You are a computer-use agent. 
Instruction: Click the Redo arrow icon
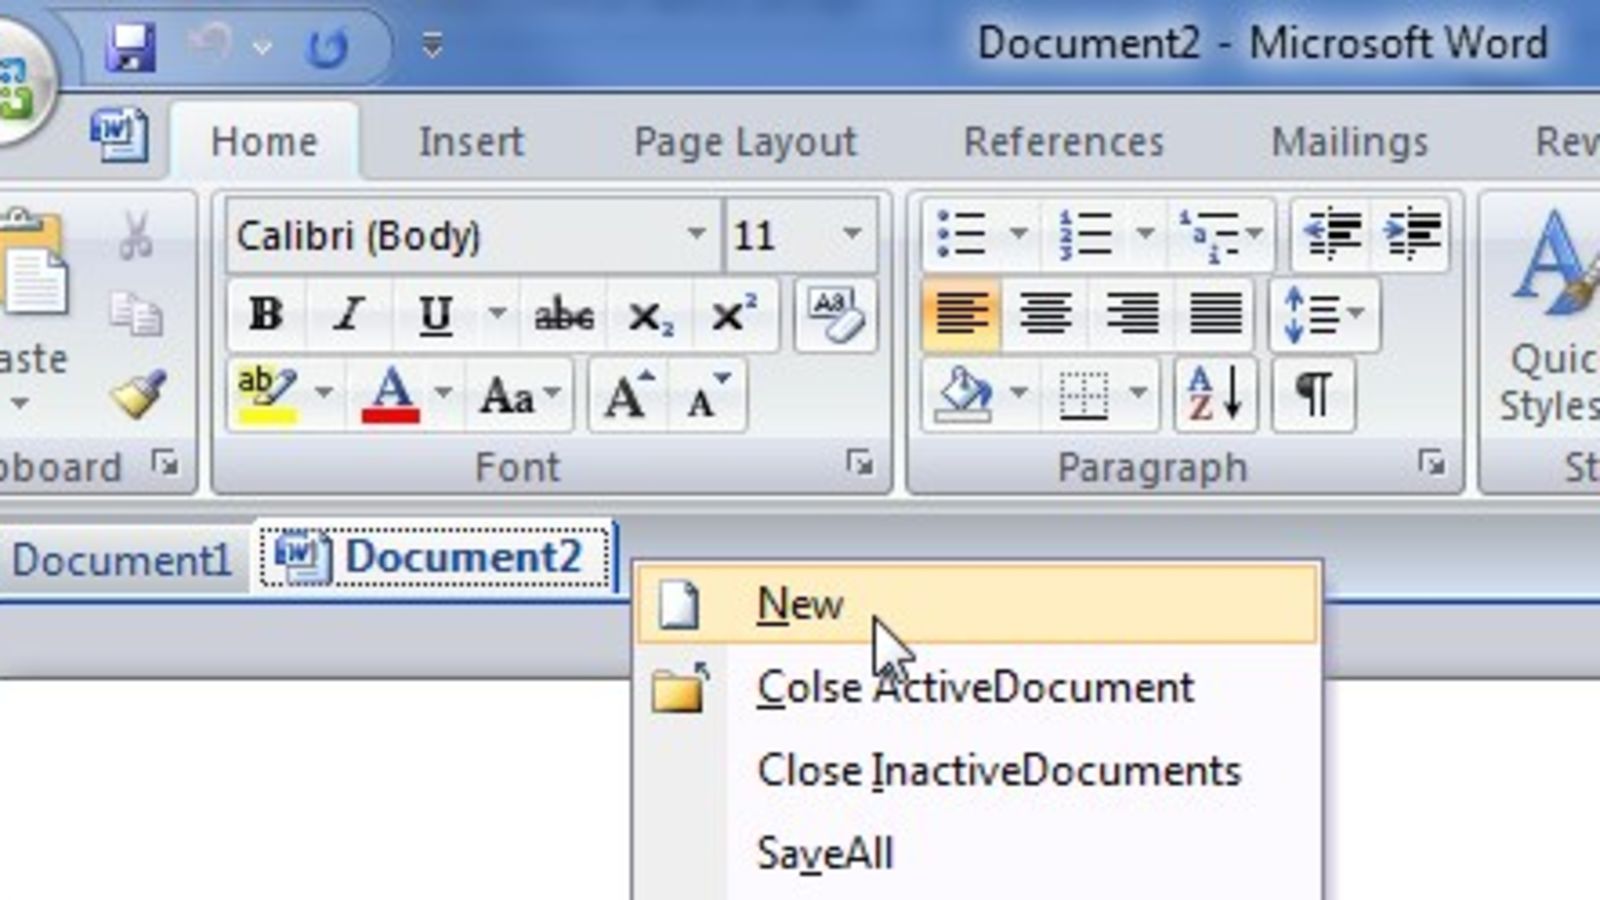327,46
